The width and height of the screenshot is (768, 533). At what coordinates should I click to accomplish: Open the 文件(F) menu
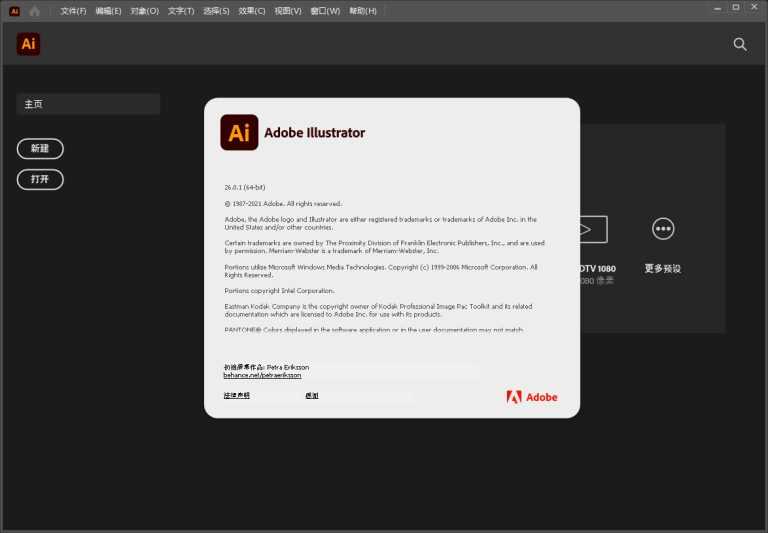pos(73,11)
